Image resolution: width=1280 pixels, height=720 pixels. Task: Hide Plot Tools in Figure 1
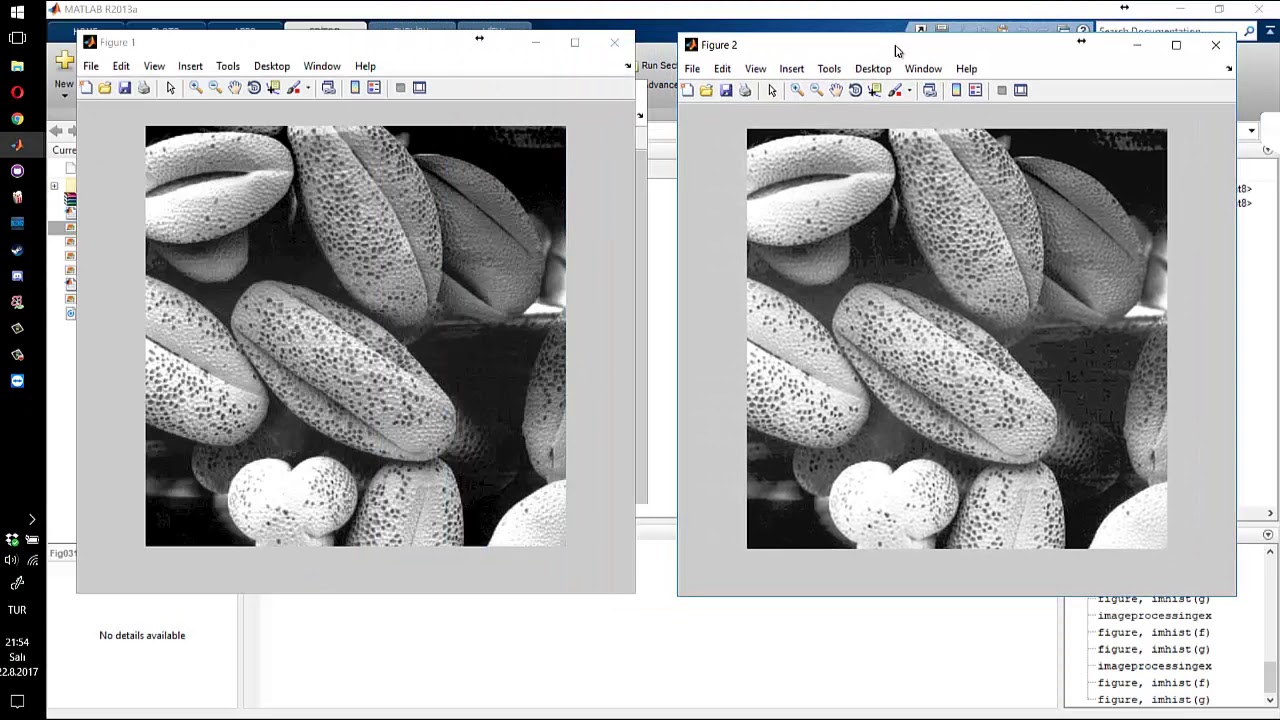400,88
